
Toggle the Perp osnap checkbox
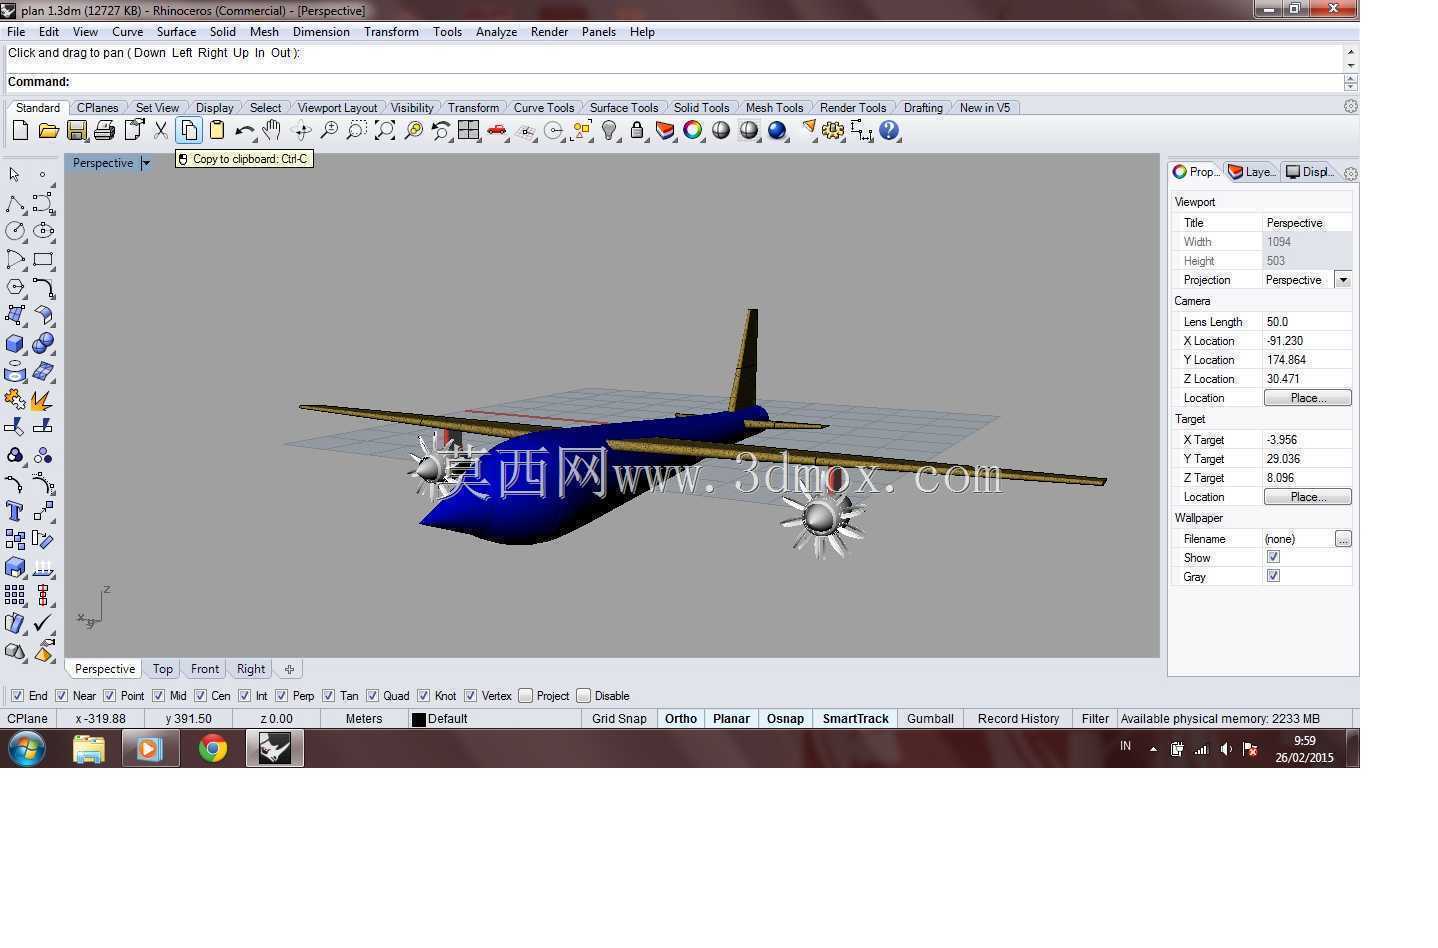281,696
